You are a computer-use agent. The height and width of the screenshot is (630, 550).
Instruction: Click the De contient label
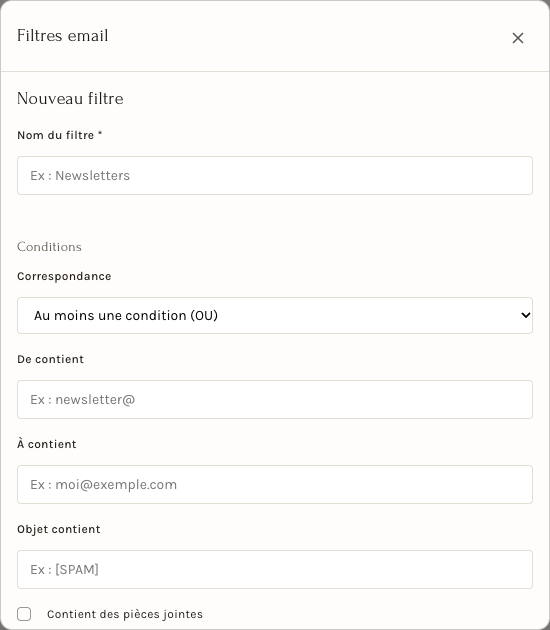[x=51, y=359]
